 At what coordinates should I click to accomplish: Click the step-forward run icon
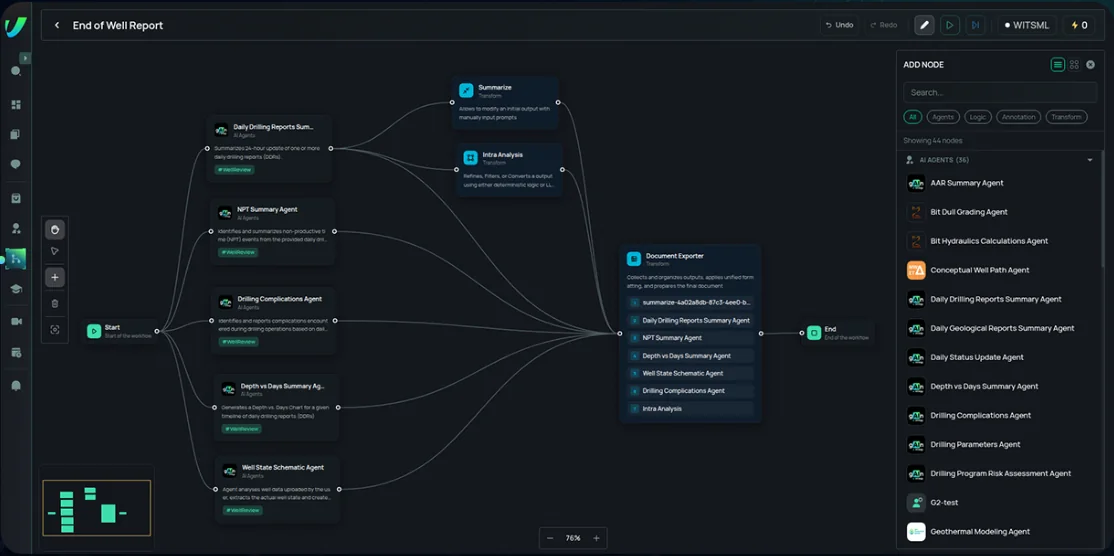(x=975, y=25)
